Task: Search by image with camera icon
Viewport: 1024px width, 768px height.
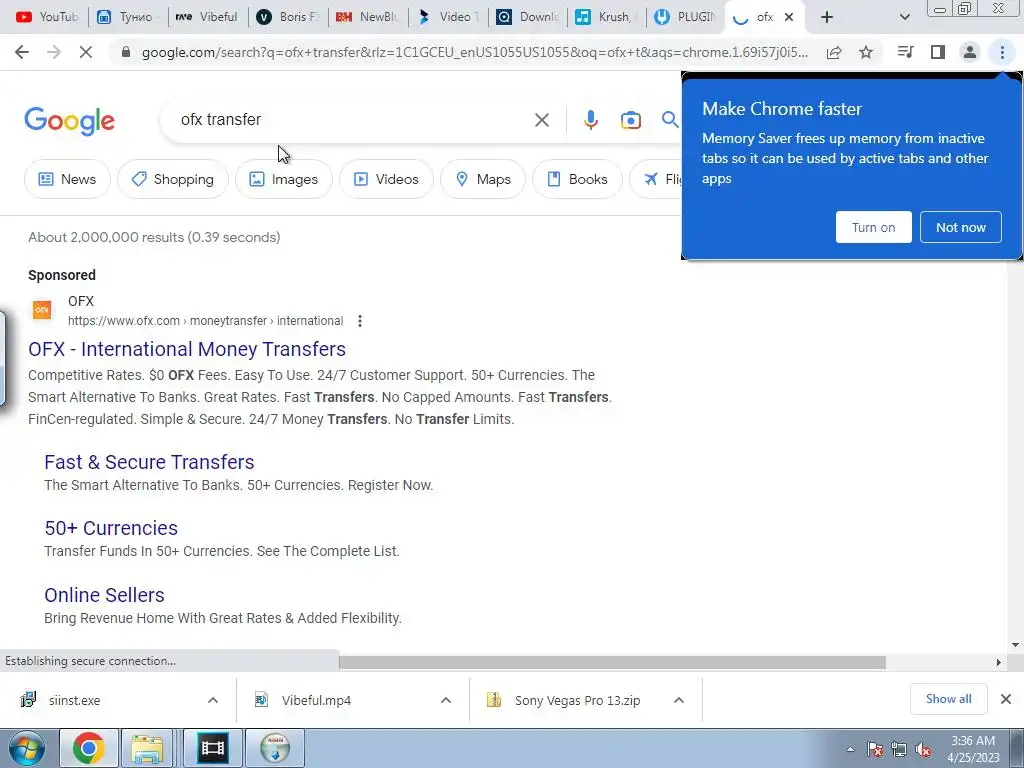Action: tap(630, 120)
